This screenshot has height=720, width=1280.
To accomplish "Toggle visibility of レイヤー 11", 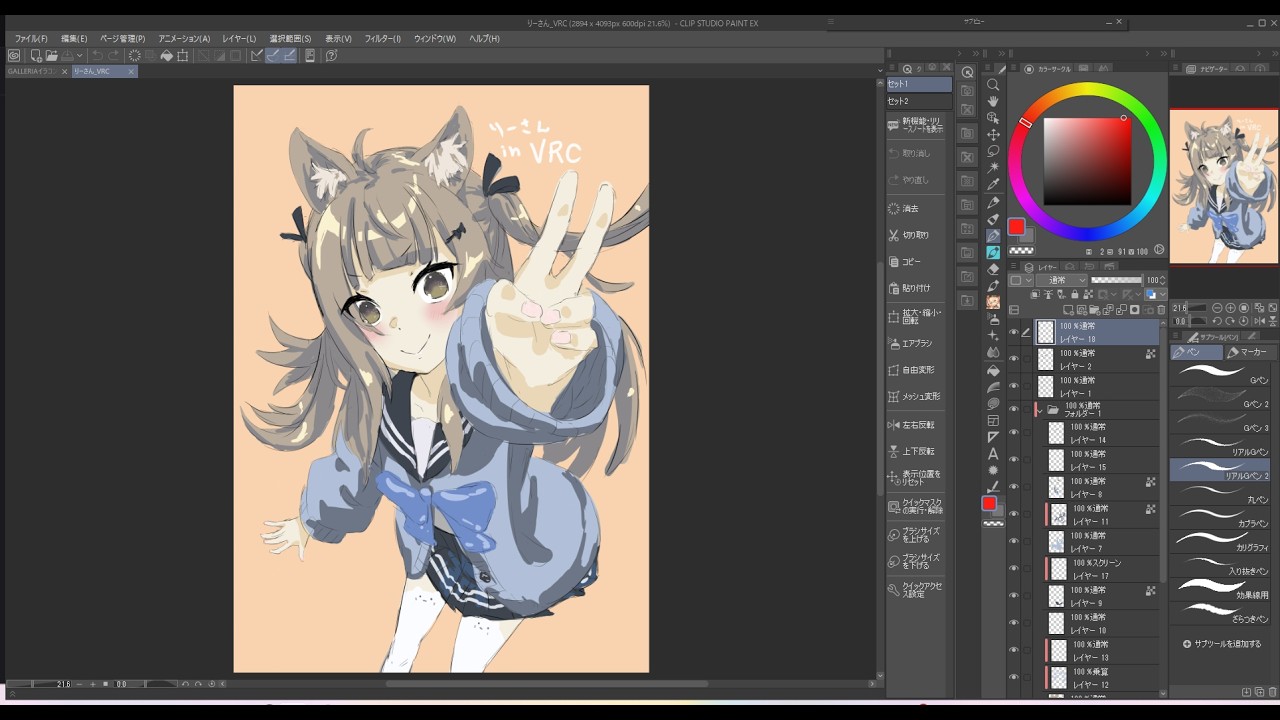I will [1014, 514].
